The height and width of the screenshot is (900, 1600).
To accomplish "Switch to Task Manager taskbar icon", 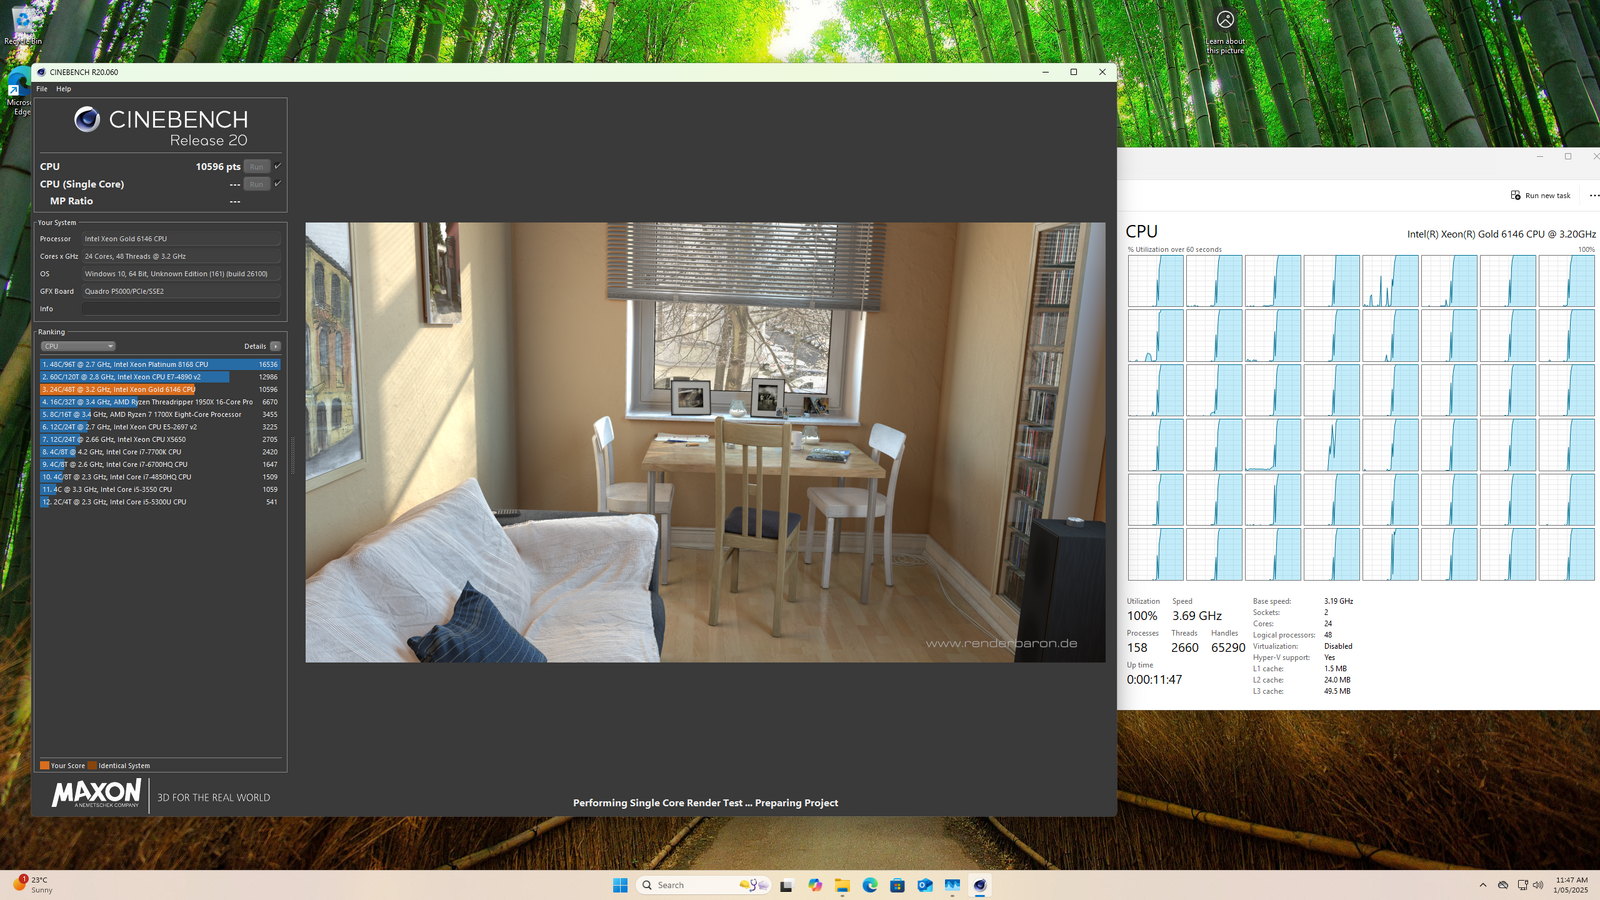I will pyautogui.click(x=952, y=885).
